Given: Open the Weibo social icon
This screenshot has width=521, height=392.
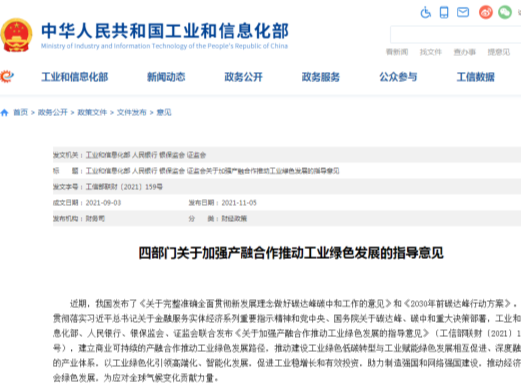Looking at the screenshot, I should point(486,13).
